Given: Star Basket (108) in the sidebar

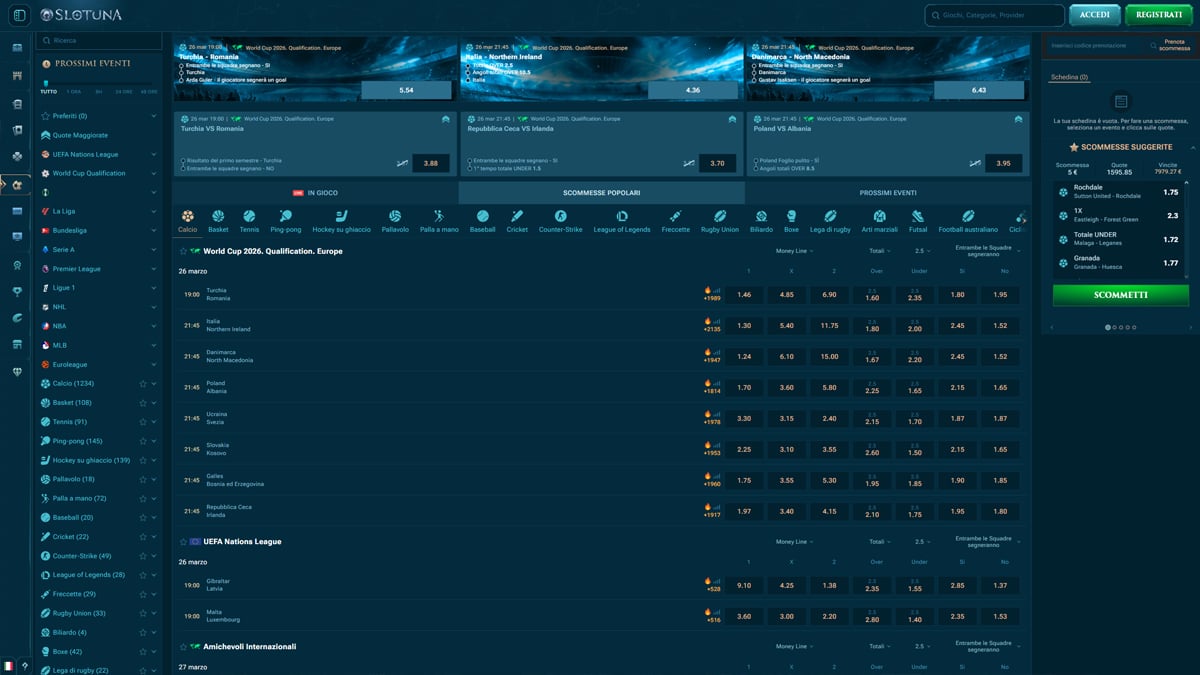Looking at the screenshot, I should coord(143,403).
